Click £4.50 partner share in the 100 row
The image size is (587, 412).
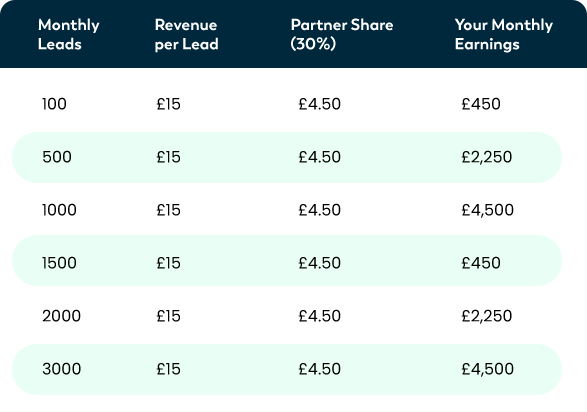(x=320, y=104)
